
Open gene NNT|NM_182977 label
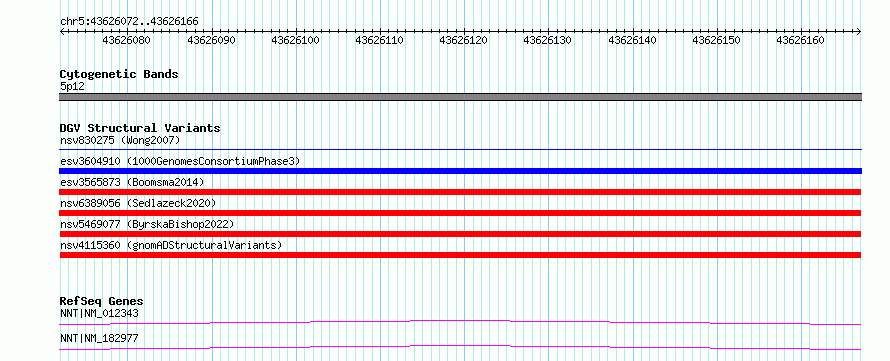(x=99, y=339)
